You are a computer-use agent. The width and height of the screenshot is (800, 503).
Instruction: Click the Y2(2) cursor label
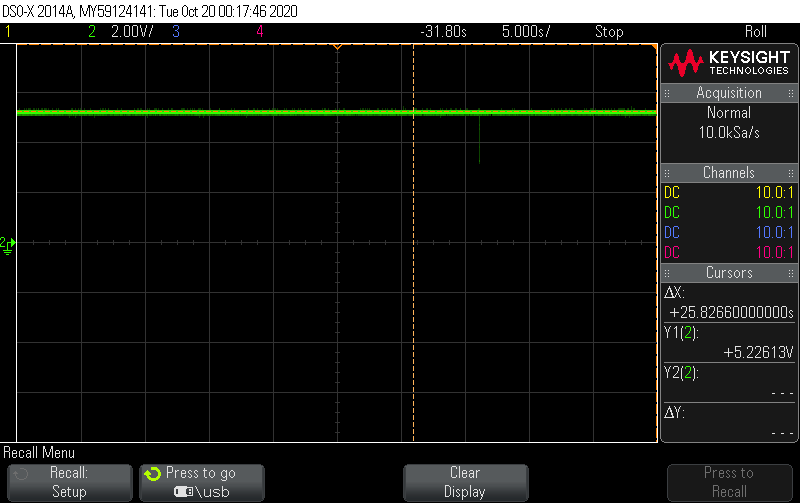681,373
